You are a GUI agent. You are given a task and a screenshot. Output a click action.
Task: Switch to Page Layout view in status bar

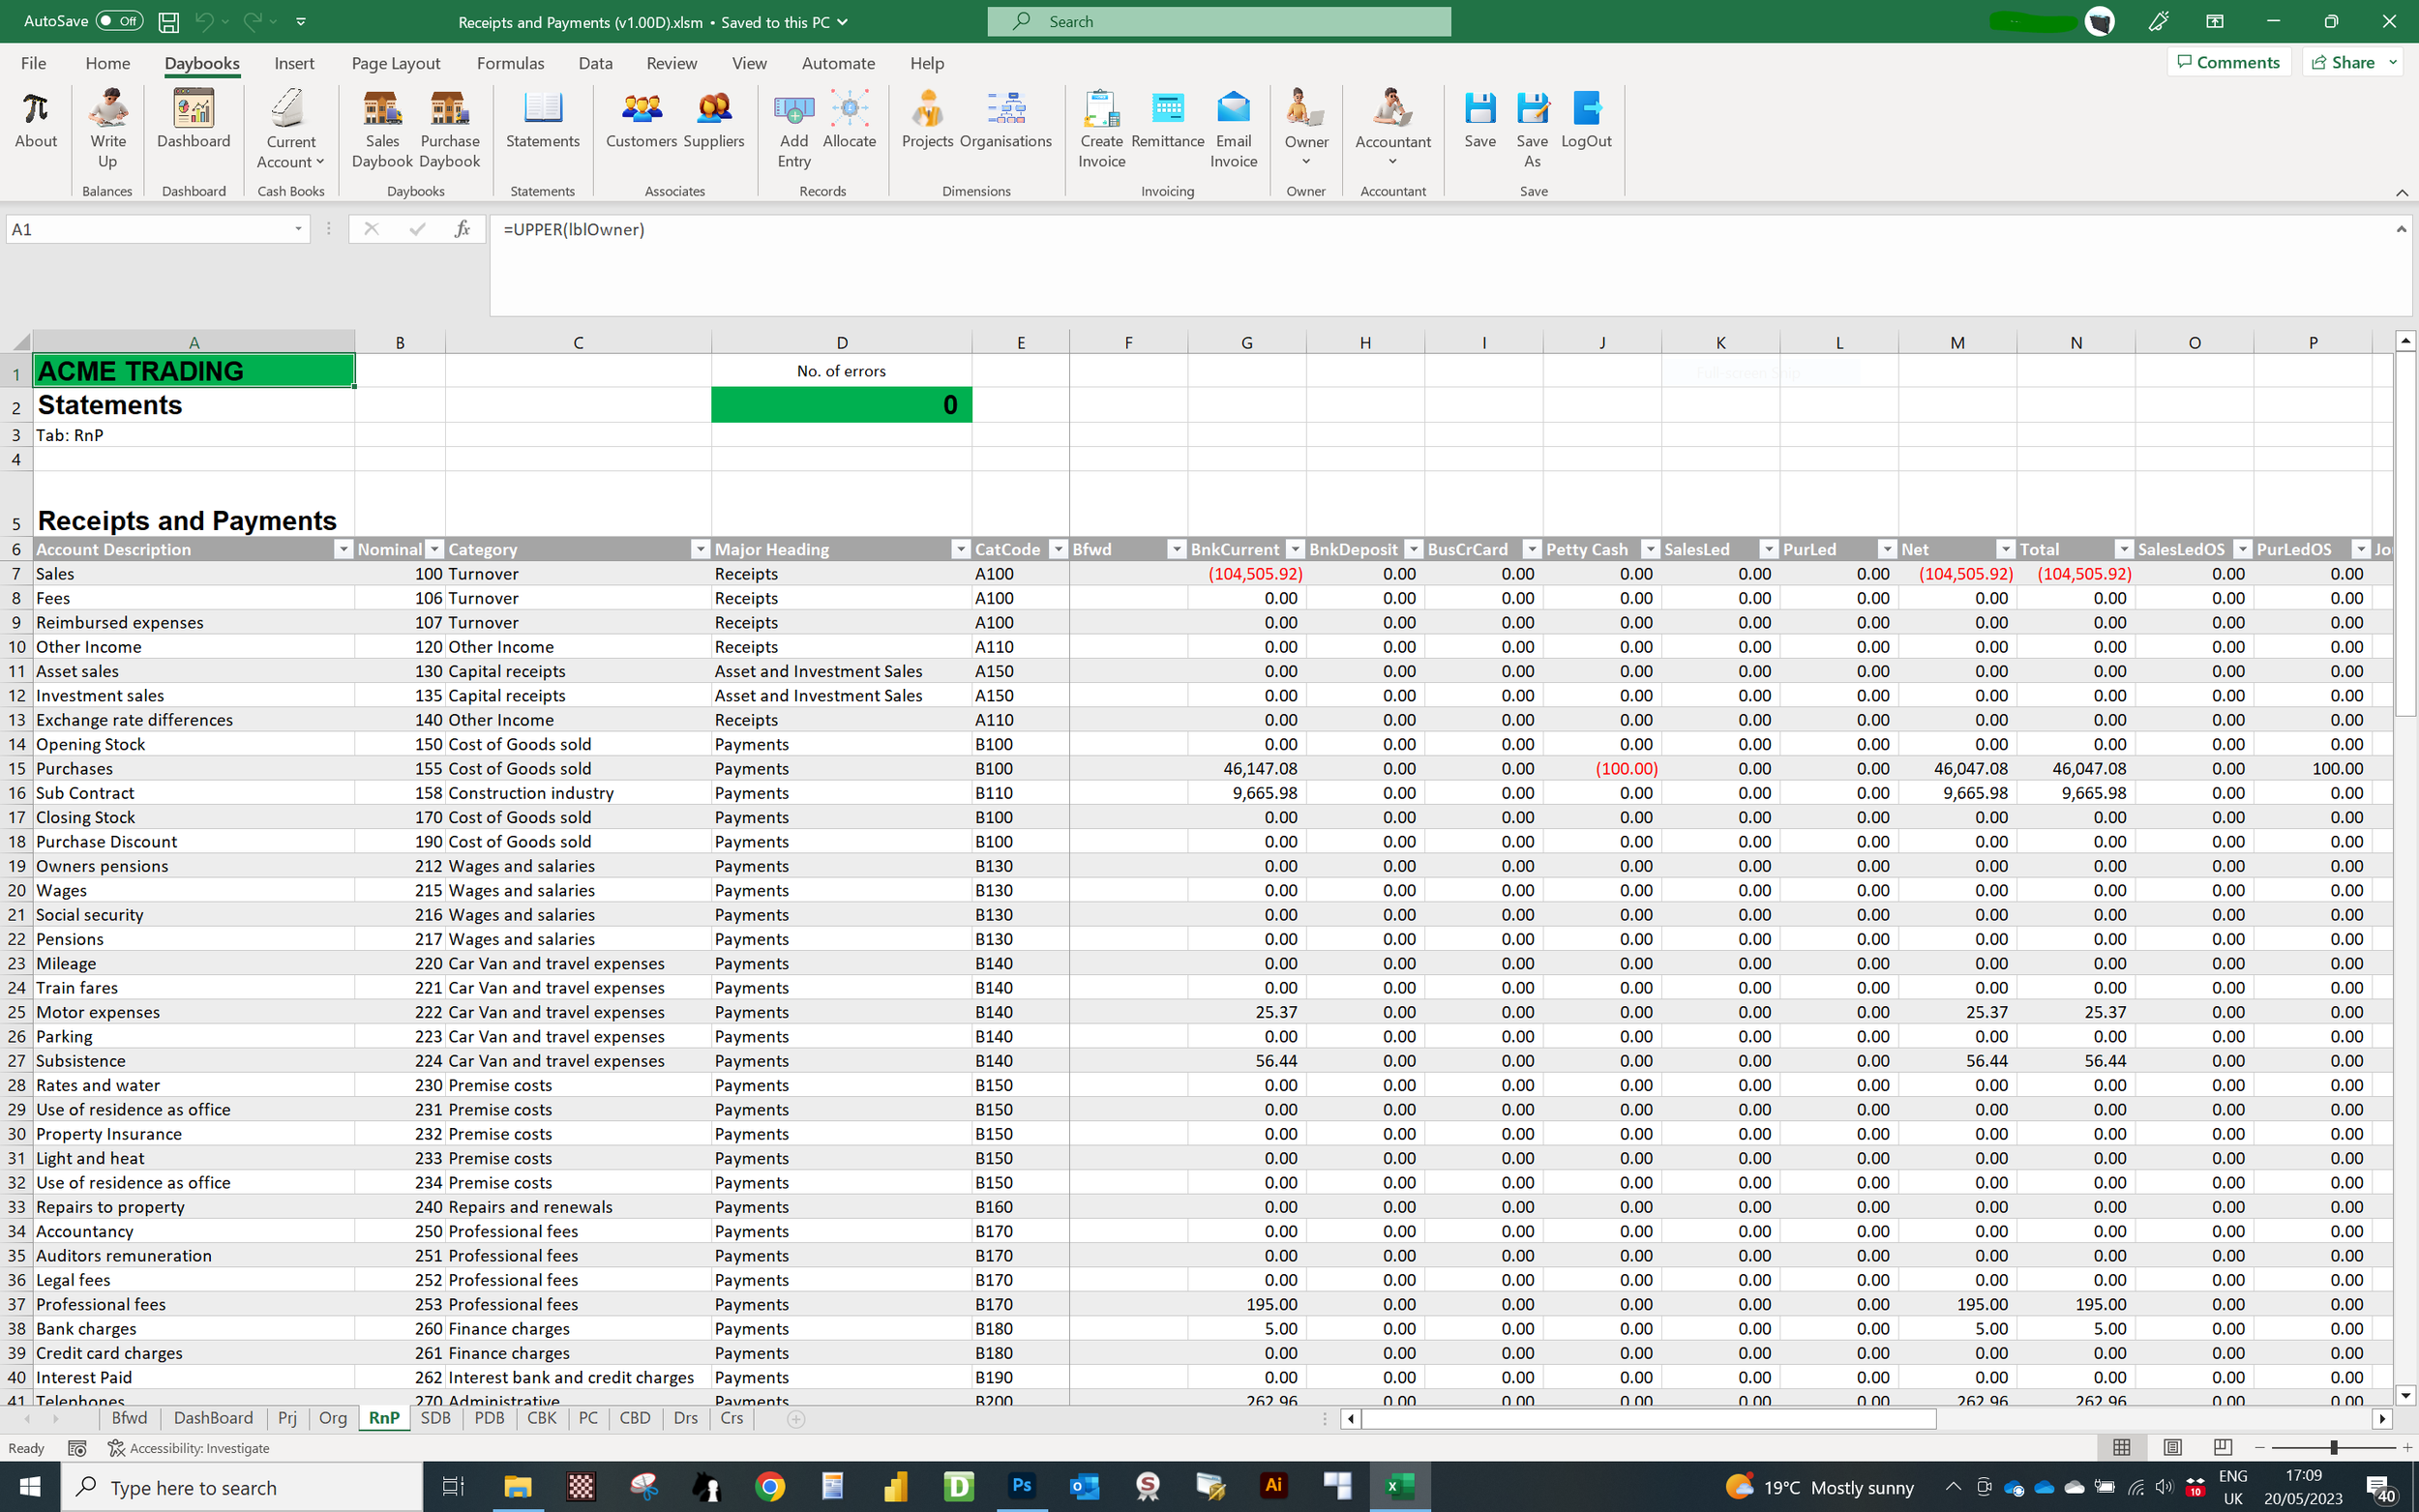coord(2172,1447)
